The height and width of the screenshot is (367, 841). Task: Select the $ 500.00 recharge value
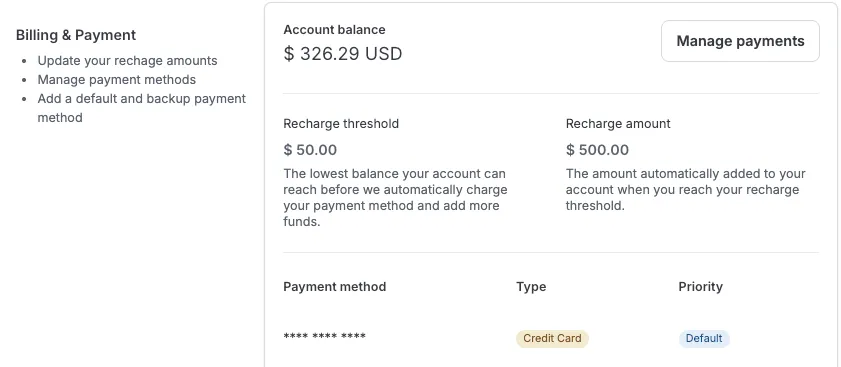(x=597, y=150)
